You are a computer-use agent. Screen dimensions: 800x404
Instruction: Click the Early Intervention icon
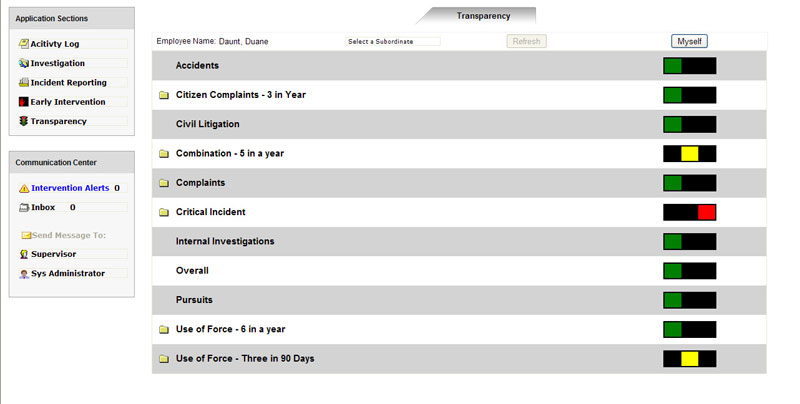pos(24,102)
